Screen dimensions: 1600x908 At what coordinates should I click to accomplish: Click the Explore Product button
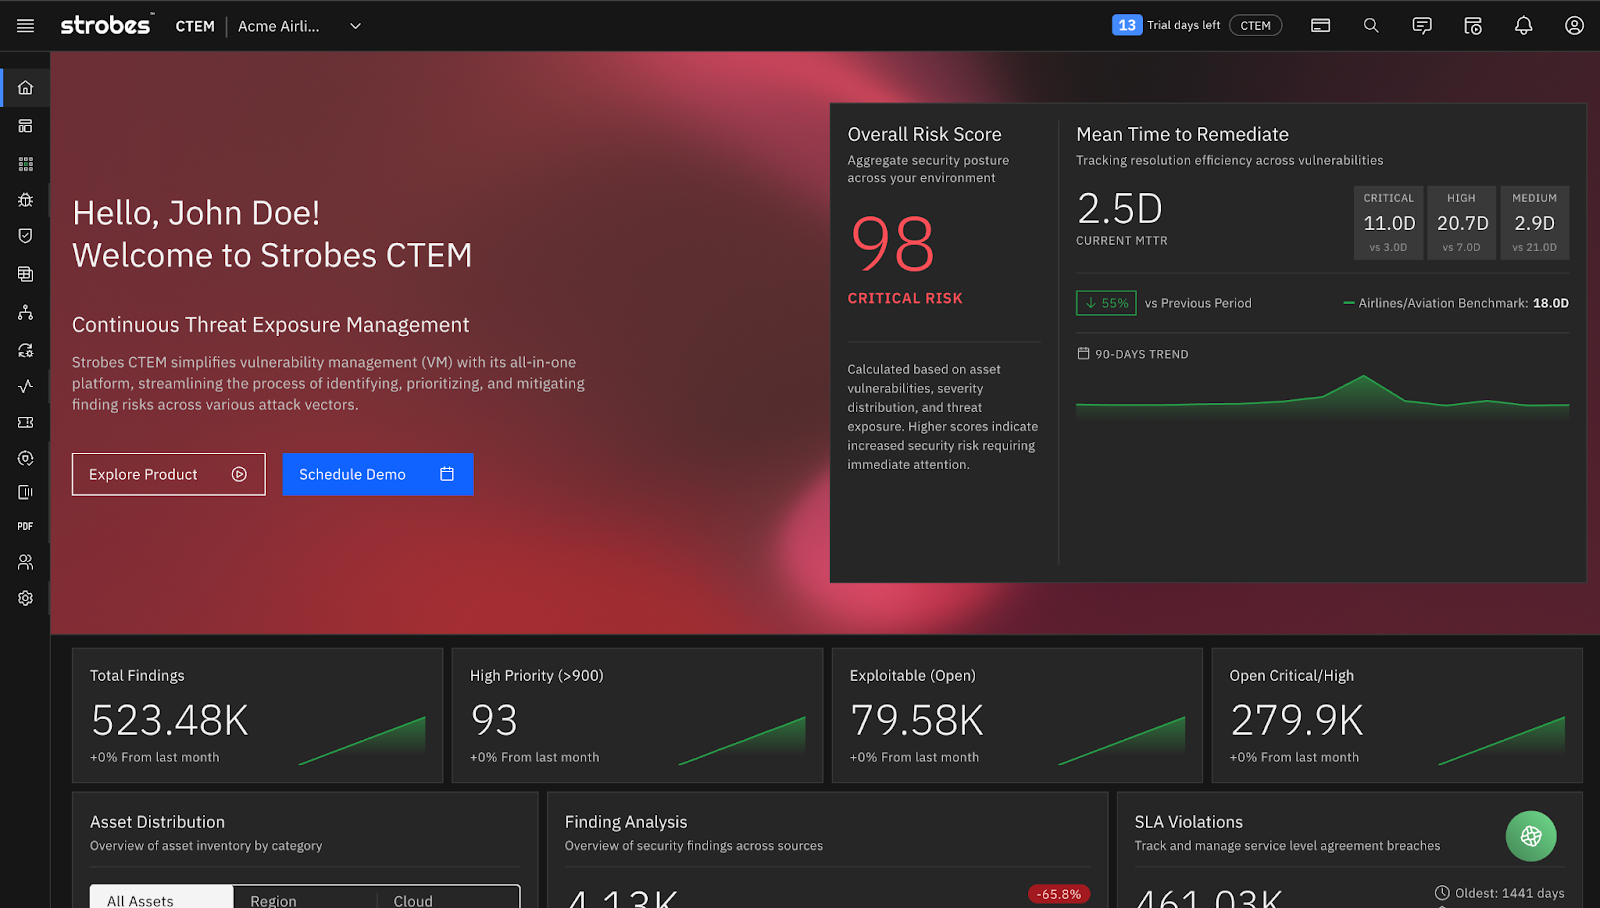coord(168,474)
